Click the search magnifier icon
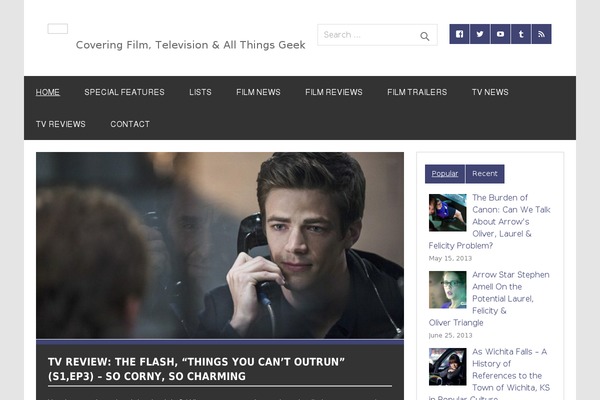This screenshot has height=400, width=600. (x=424, y=36)
